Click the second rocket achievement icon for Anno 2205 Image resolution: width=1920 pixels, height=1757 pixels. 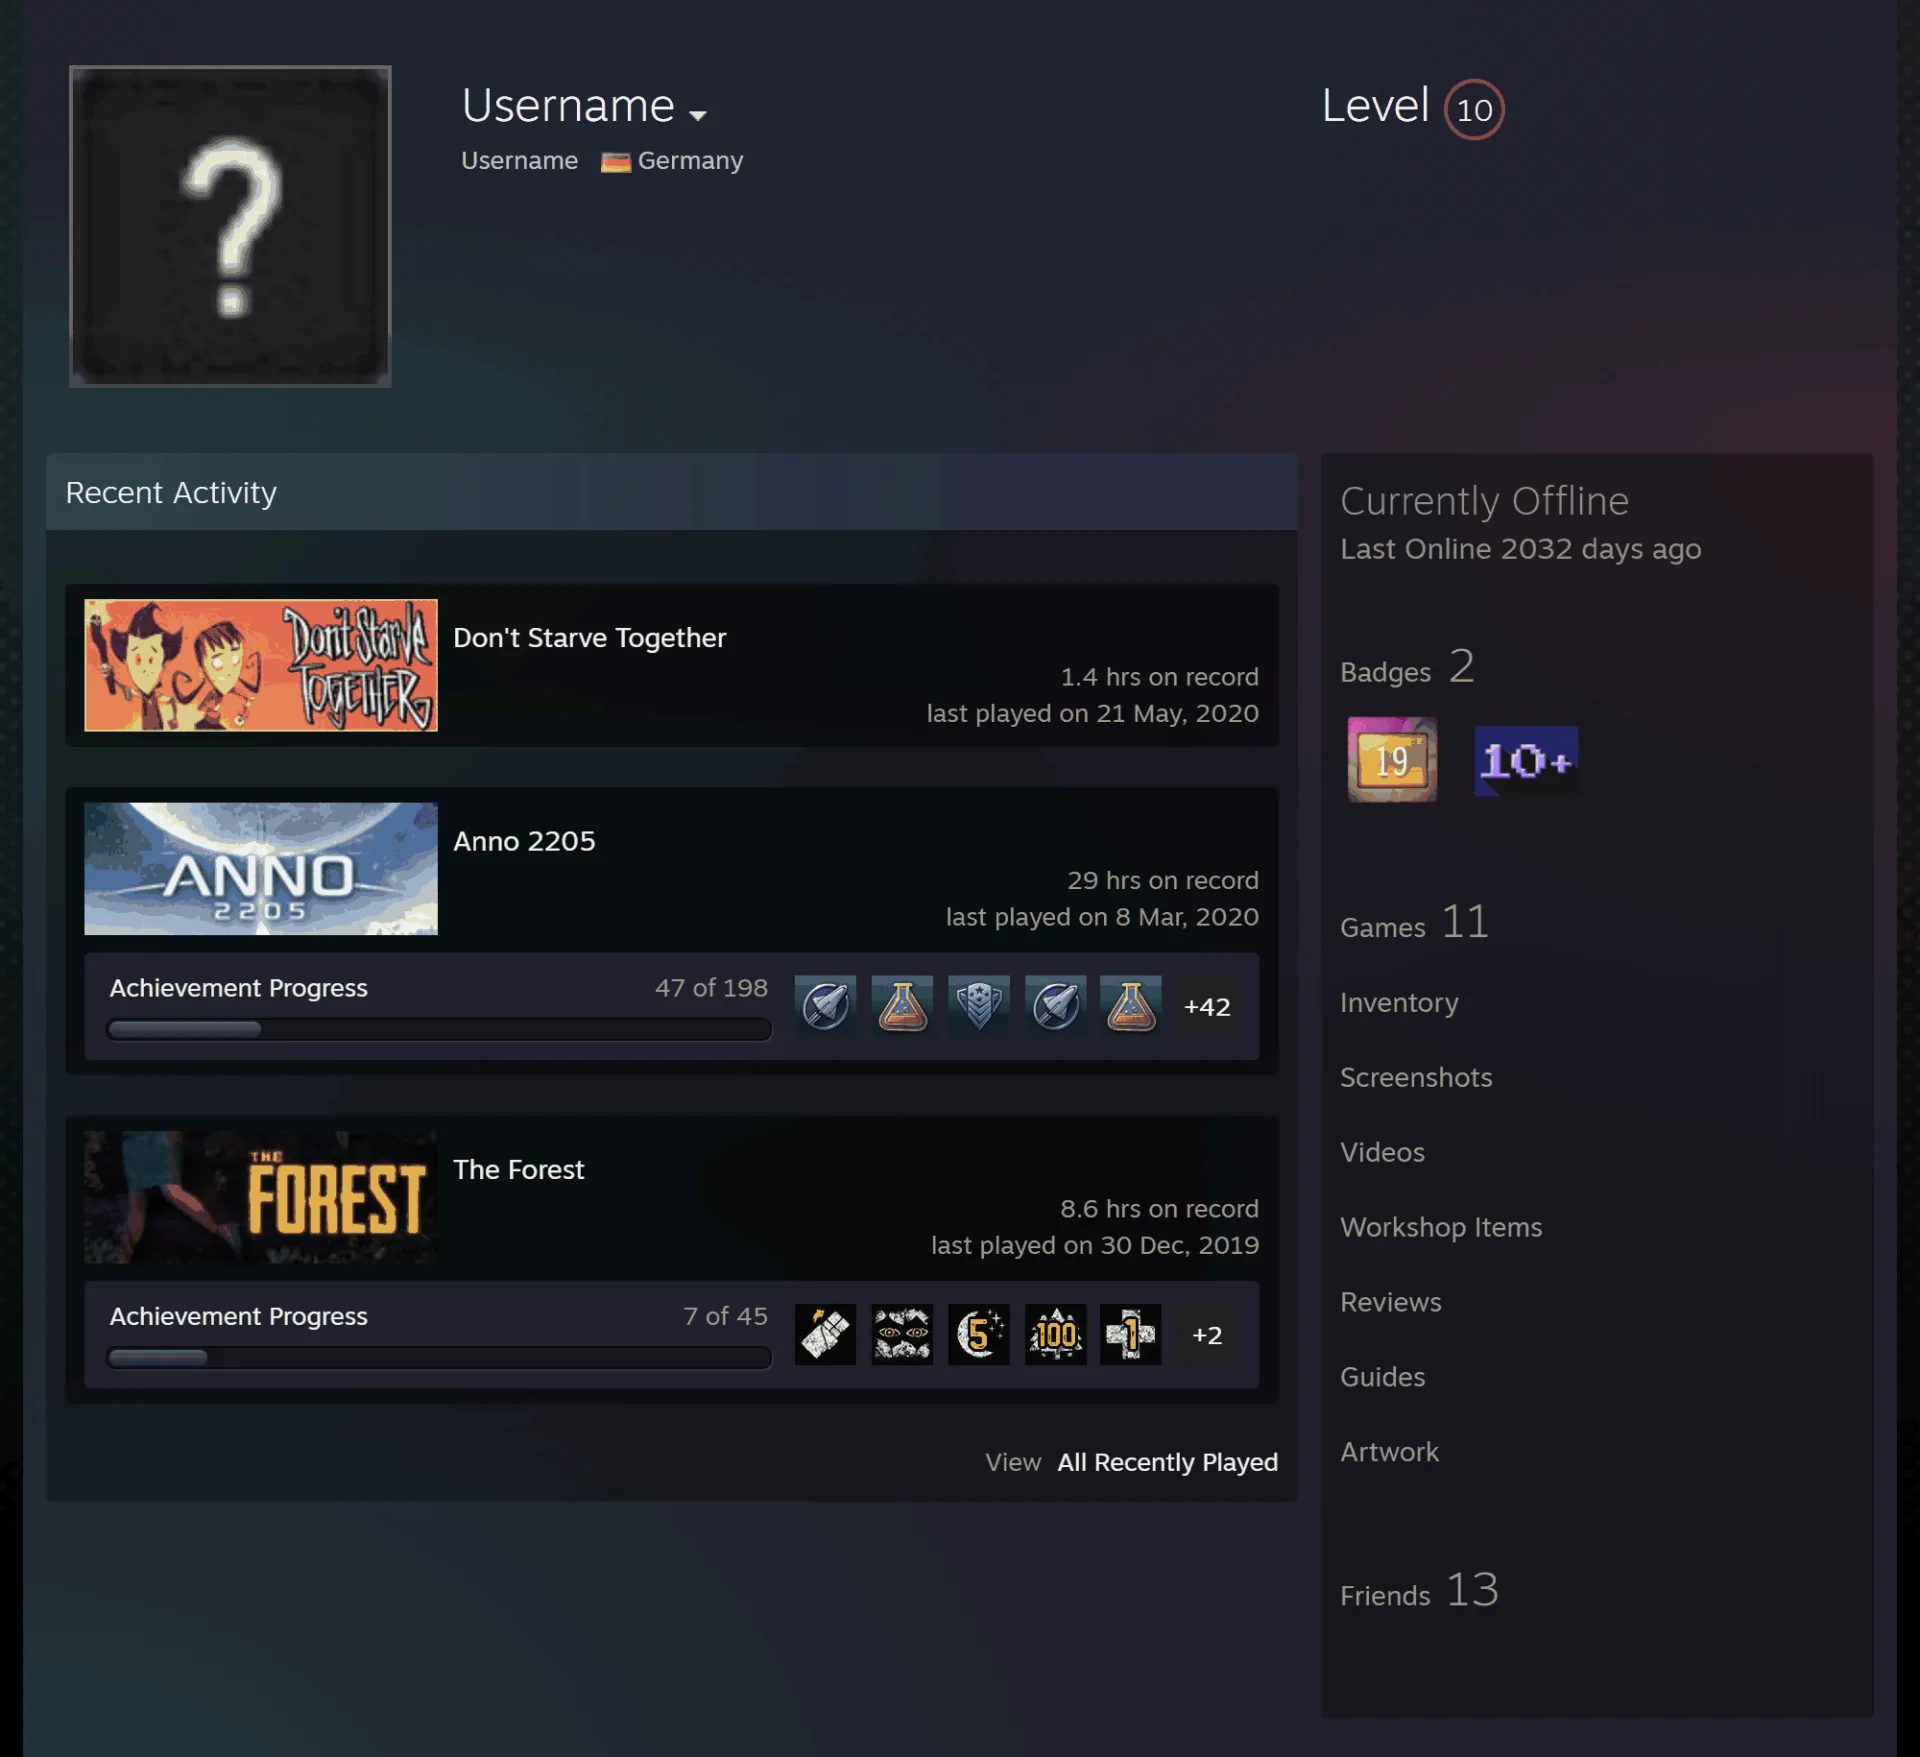[1055, 1006]
